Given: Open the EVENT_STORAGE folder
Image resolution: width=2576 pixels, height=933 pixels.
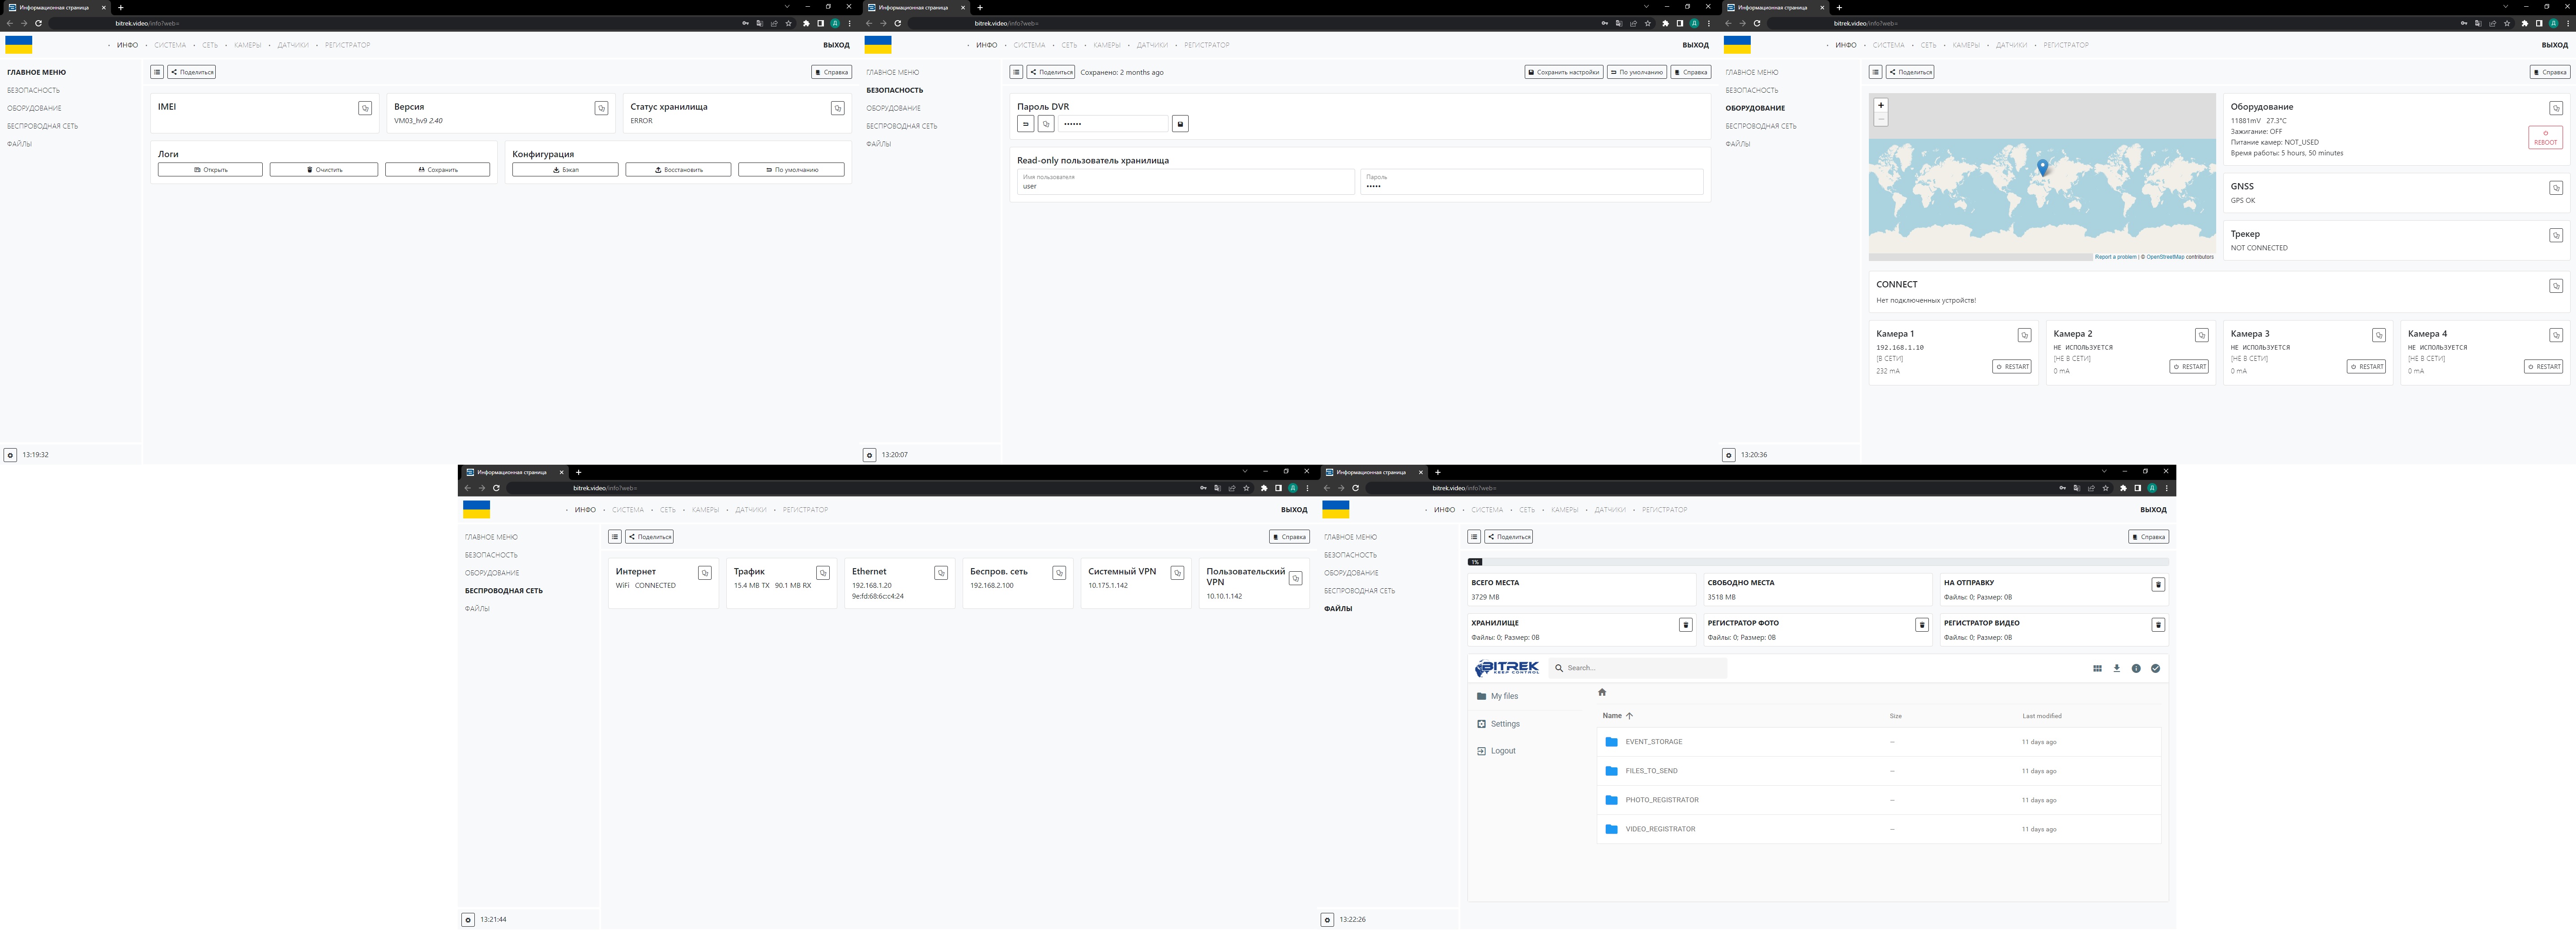Looking at the screenshot, I should click(1653, 742).
